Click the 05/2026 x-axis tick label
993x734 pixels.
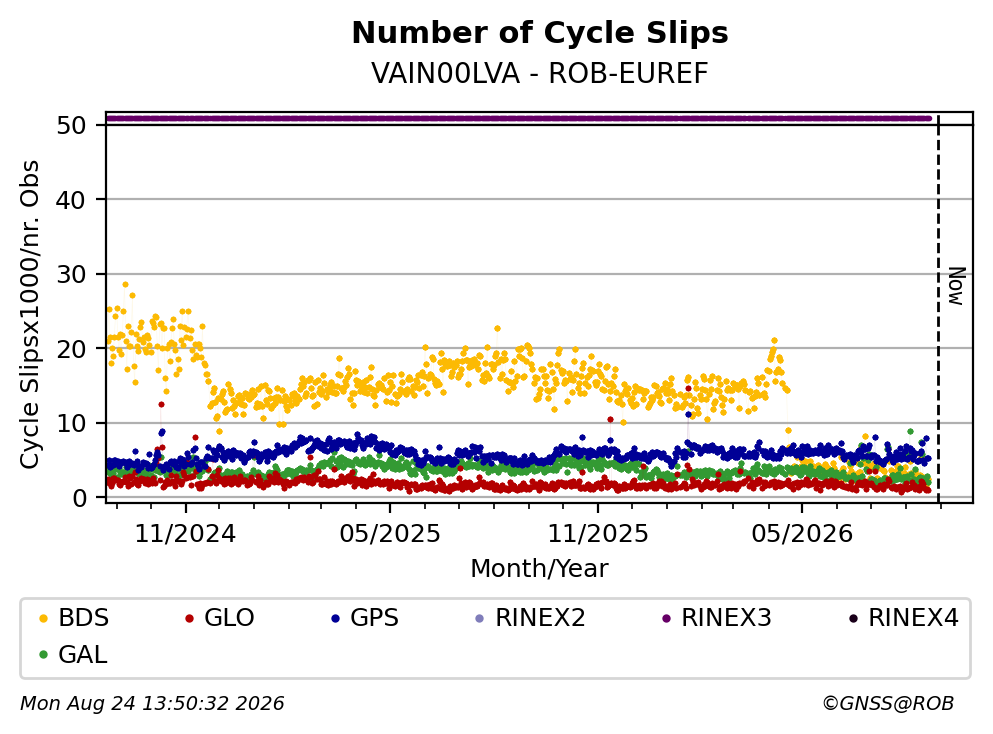pos(802,534)
